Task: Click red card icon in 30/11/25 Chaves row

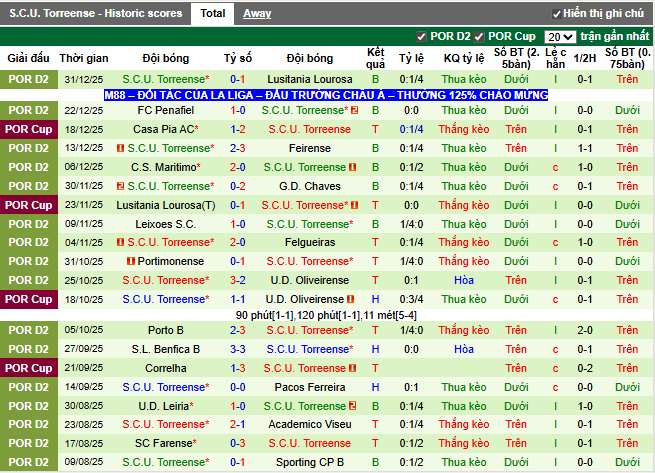Action: coord(120,186)
